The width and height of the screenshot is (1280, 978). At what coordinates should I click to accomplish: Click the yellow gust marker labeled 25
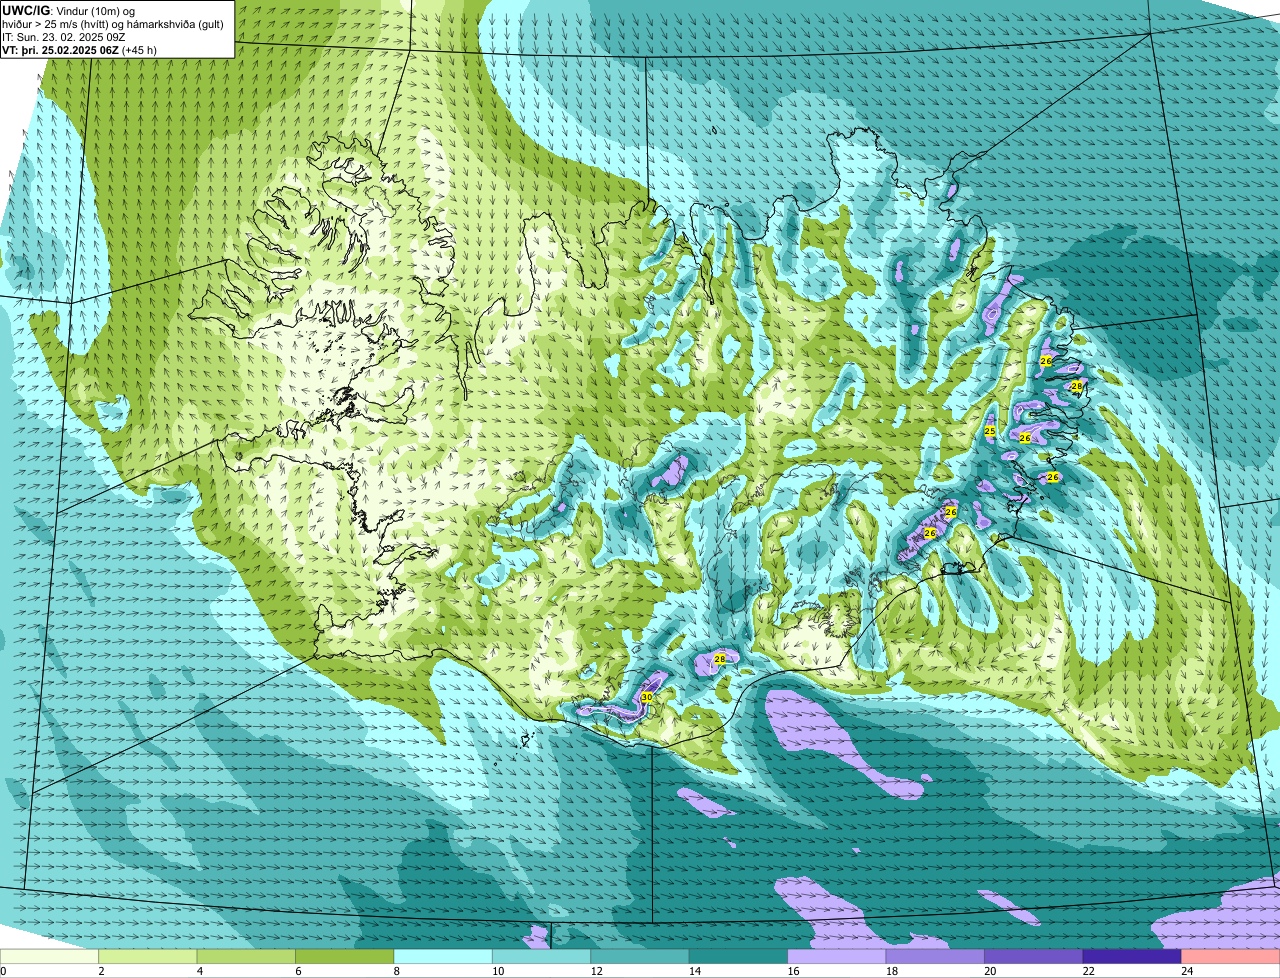[989, 431]
